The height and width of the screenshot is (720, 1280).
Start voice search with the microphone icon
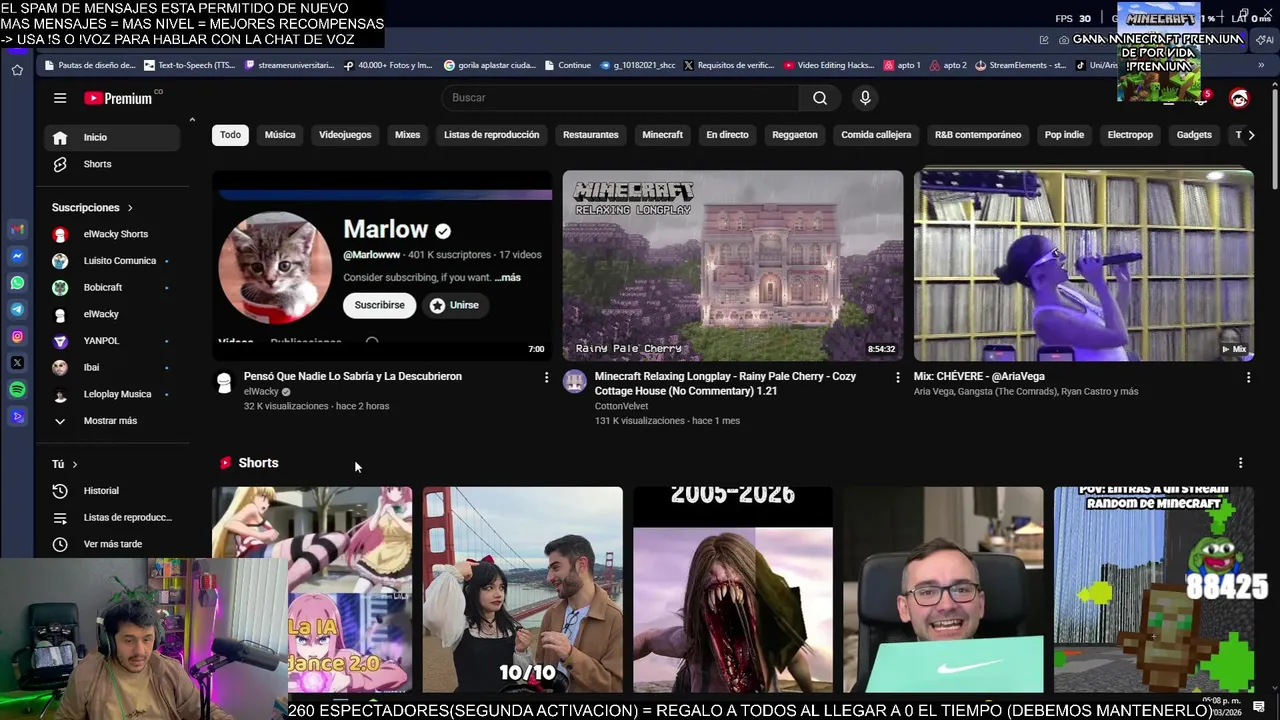865,98
